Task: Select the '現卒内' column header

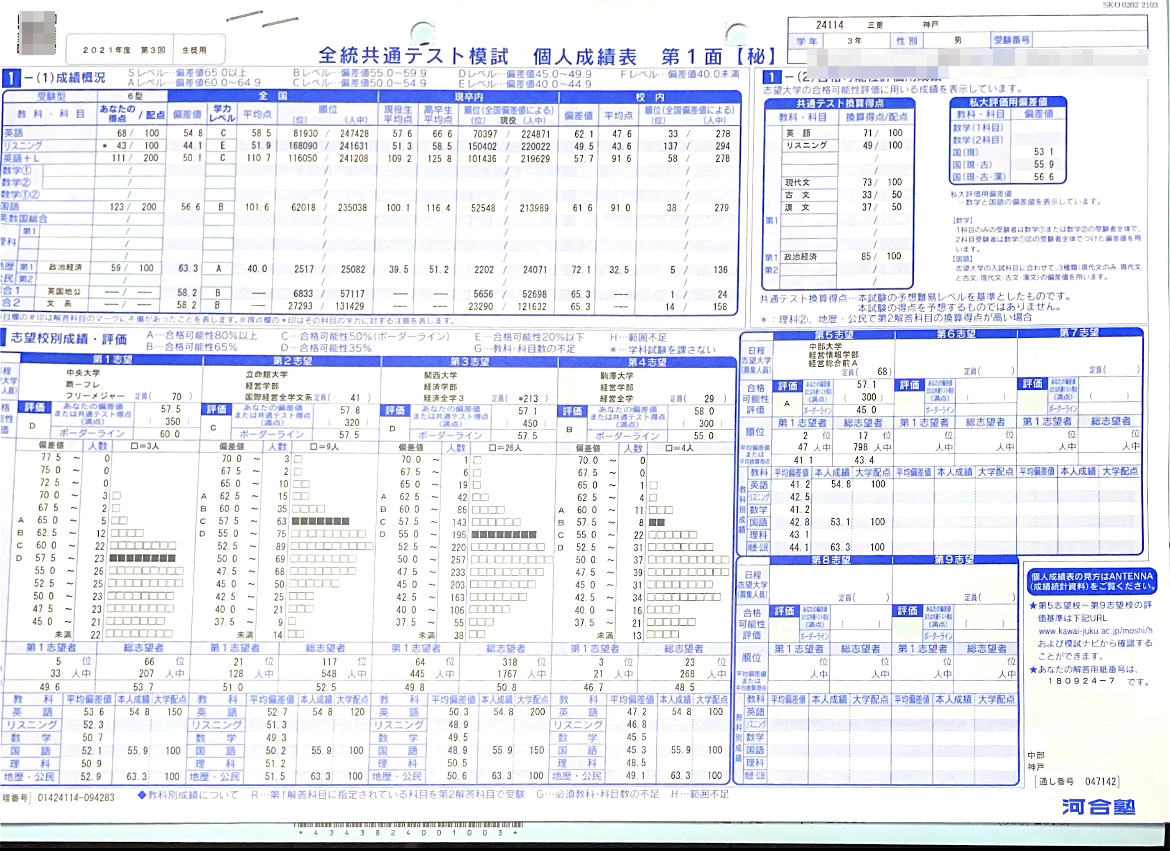Action: click(469, 97)
